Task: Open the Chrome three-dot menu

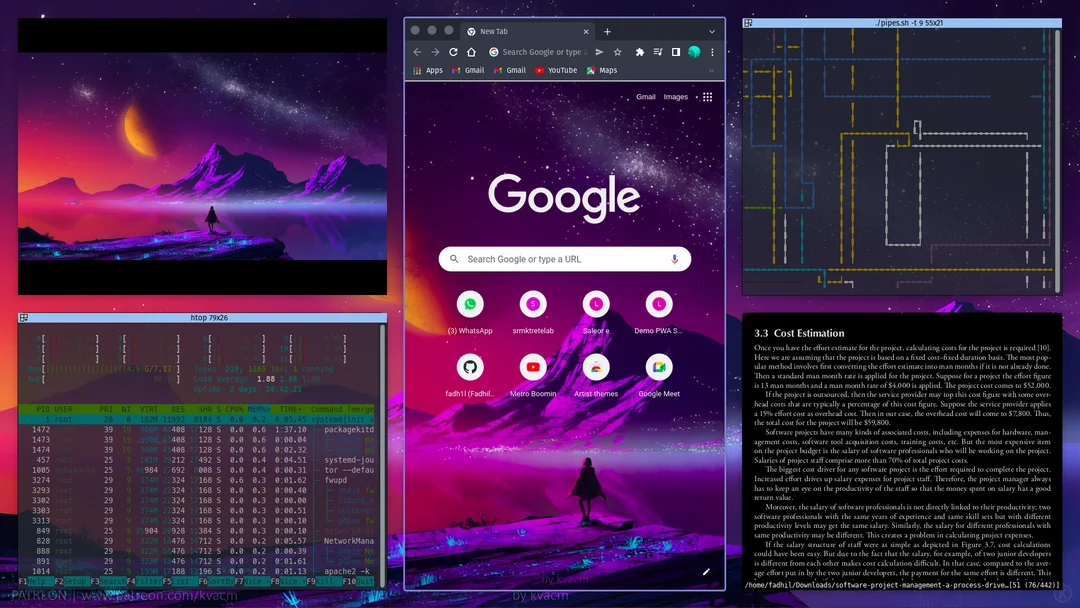Action: click(712, 51)
